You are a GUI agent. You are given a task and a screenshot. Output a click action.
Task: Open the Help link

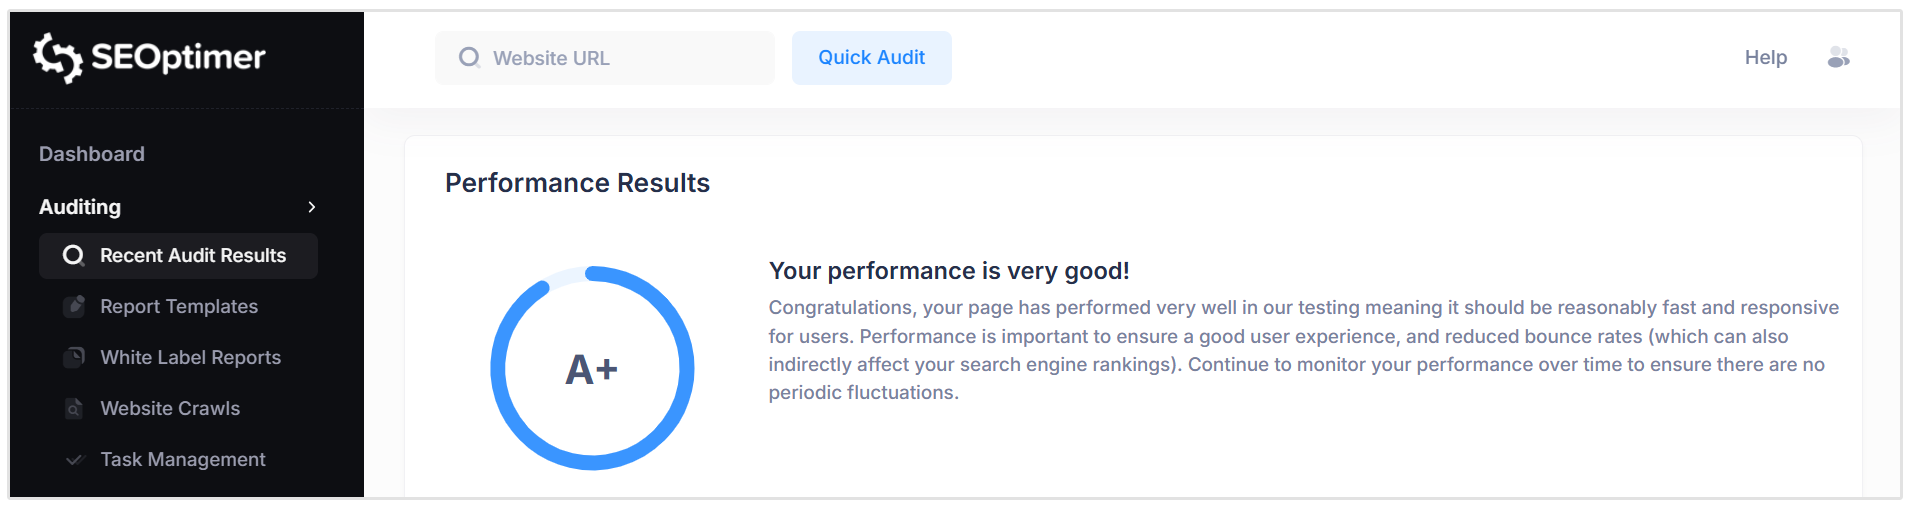(x=1765, y=58)
